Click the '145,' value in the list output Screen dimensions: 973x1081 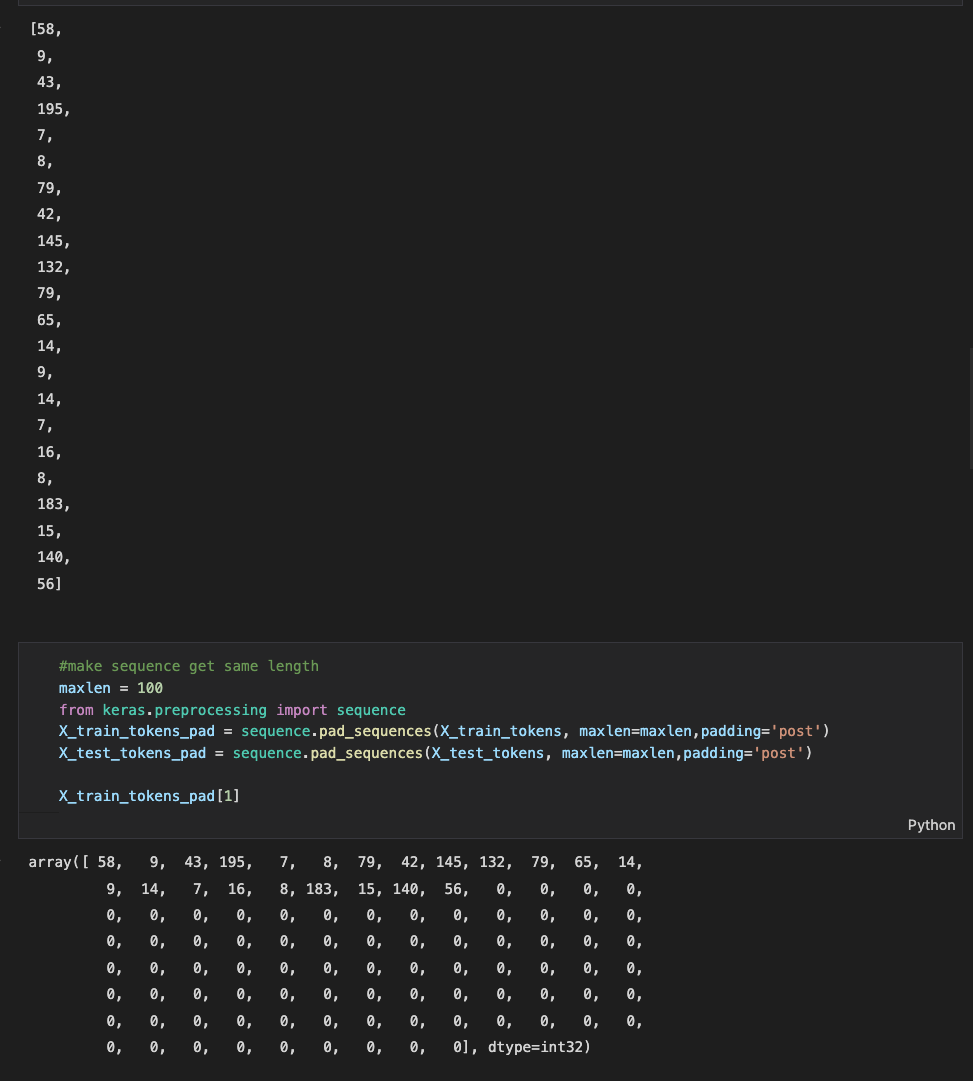pos(54,241)
